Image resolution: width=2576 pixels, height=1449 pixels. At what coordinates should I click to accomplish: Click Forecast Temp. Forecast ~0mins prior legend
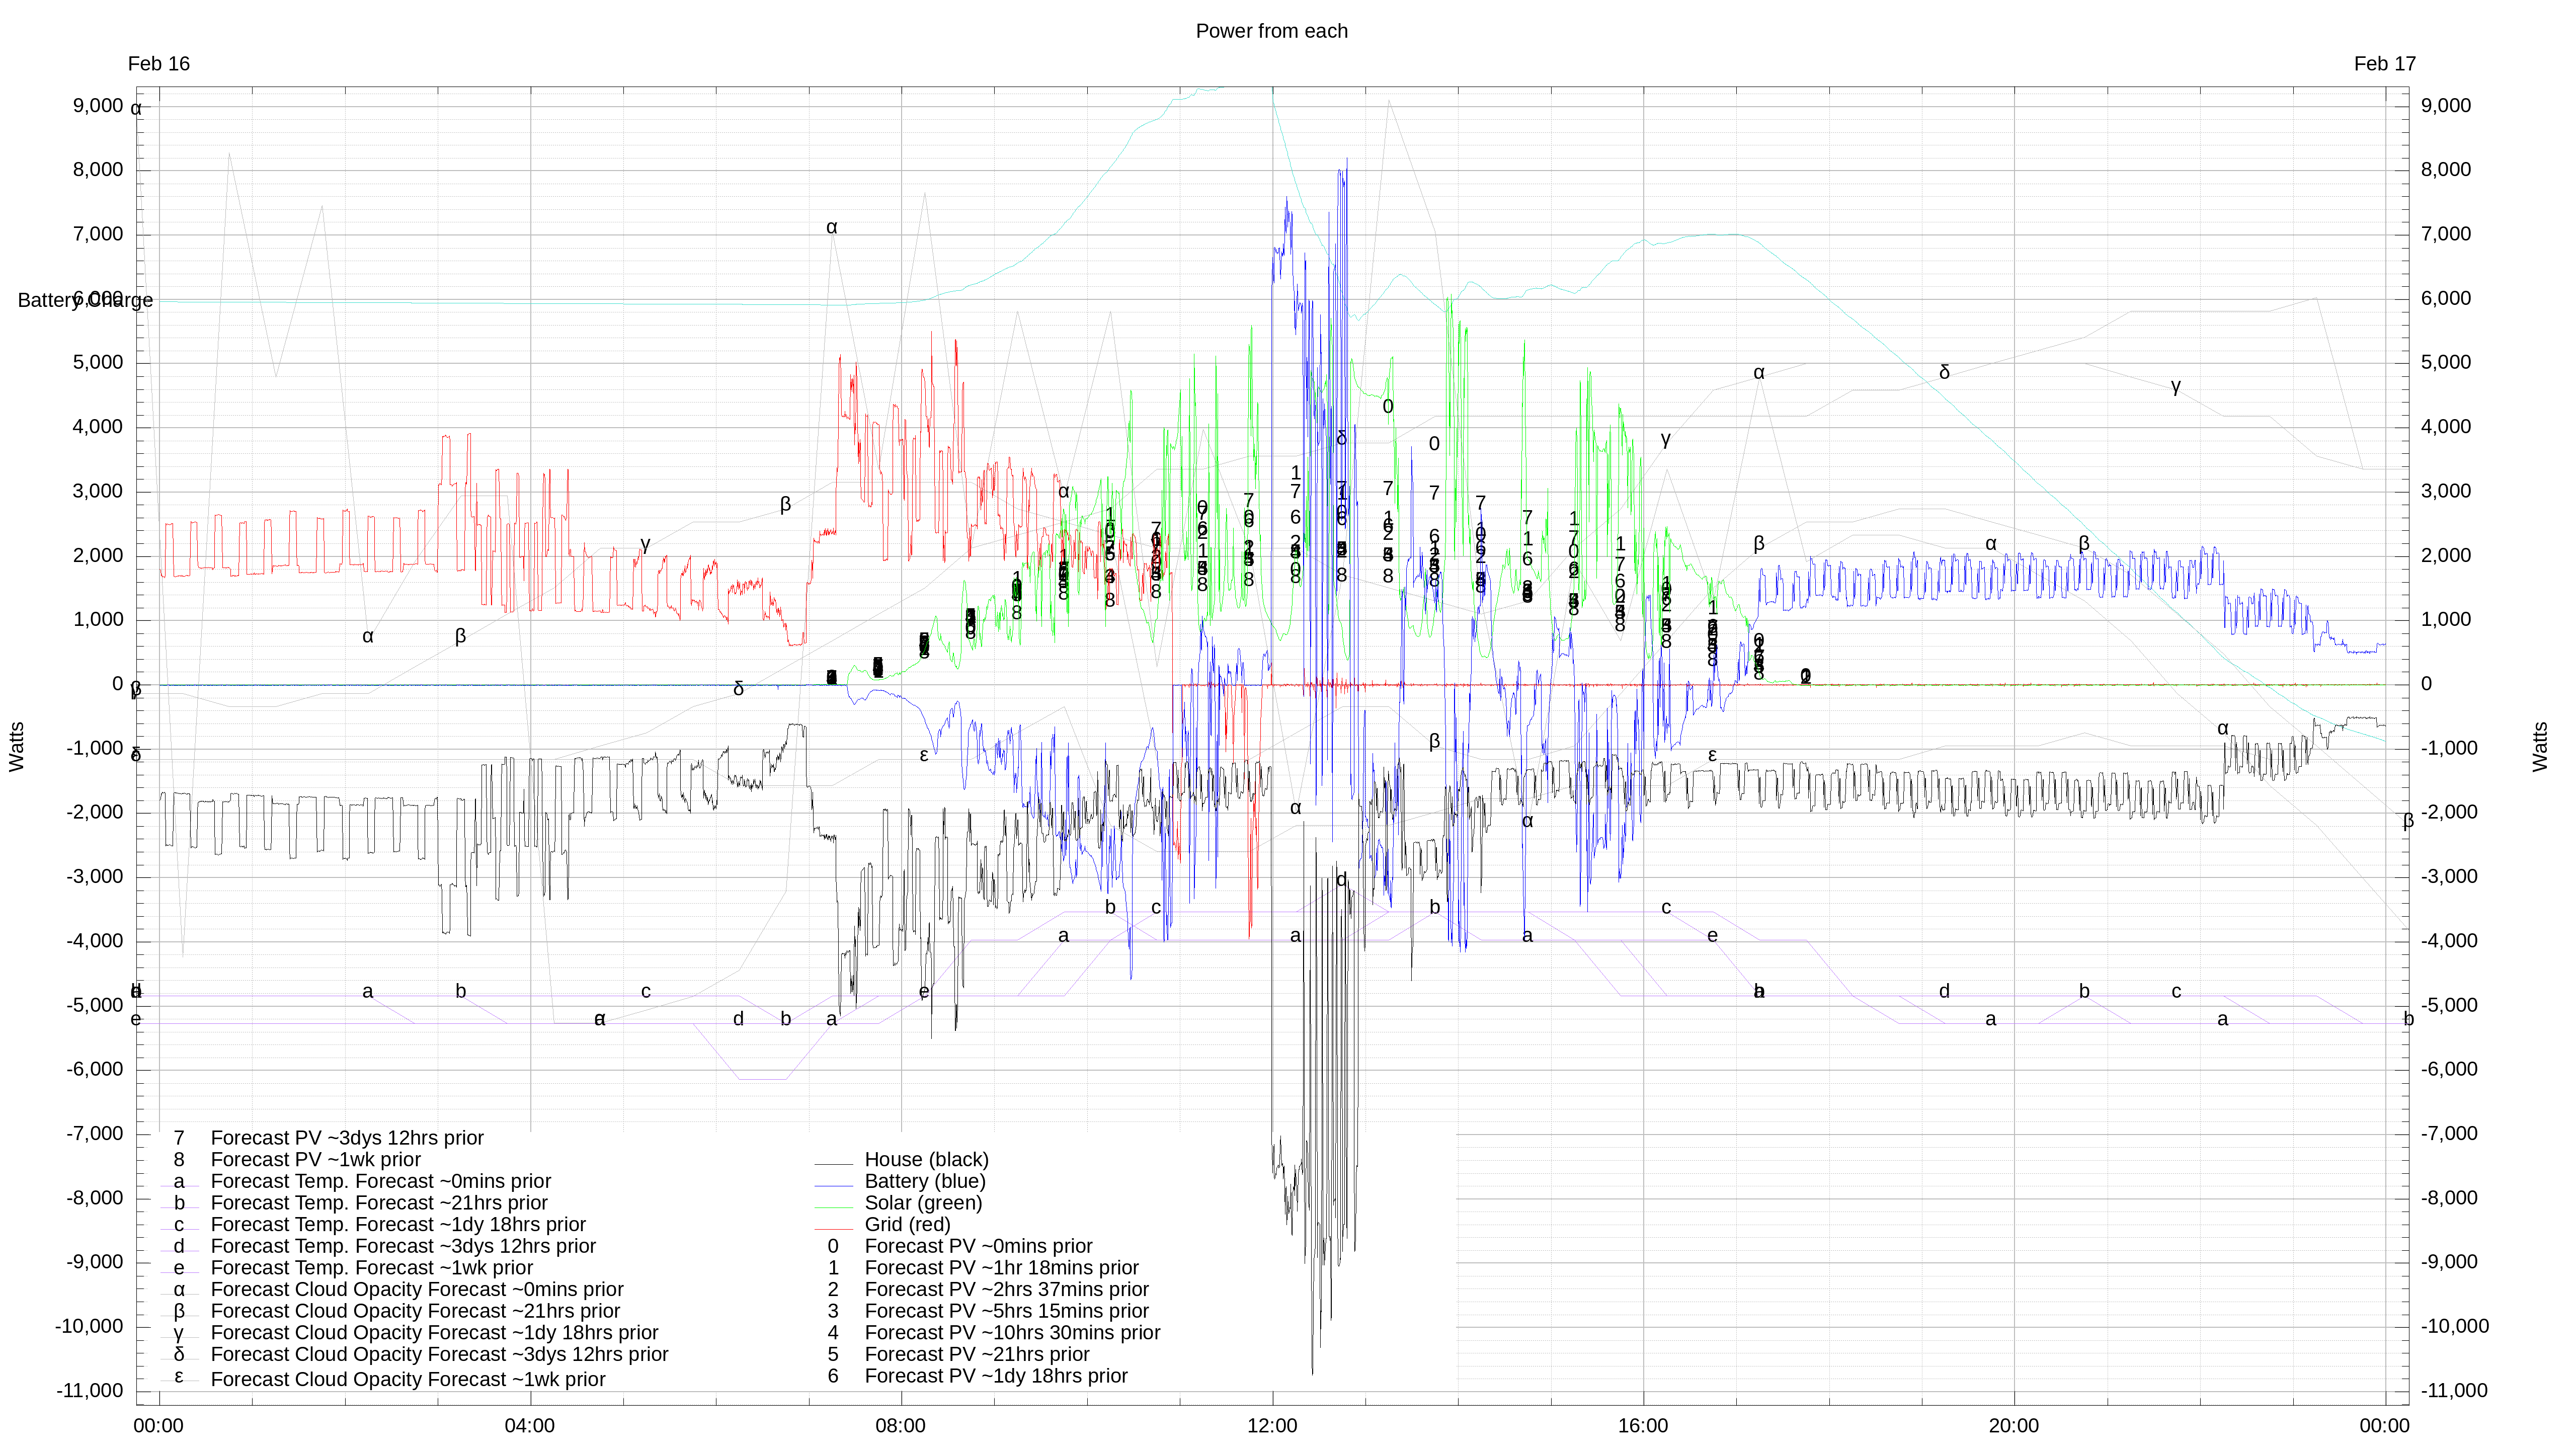pos(380,1182)
